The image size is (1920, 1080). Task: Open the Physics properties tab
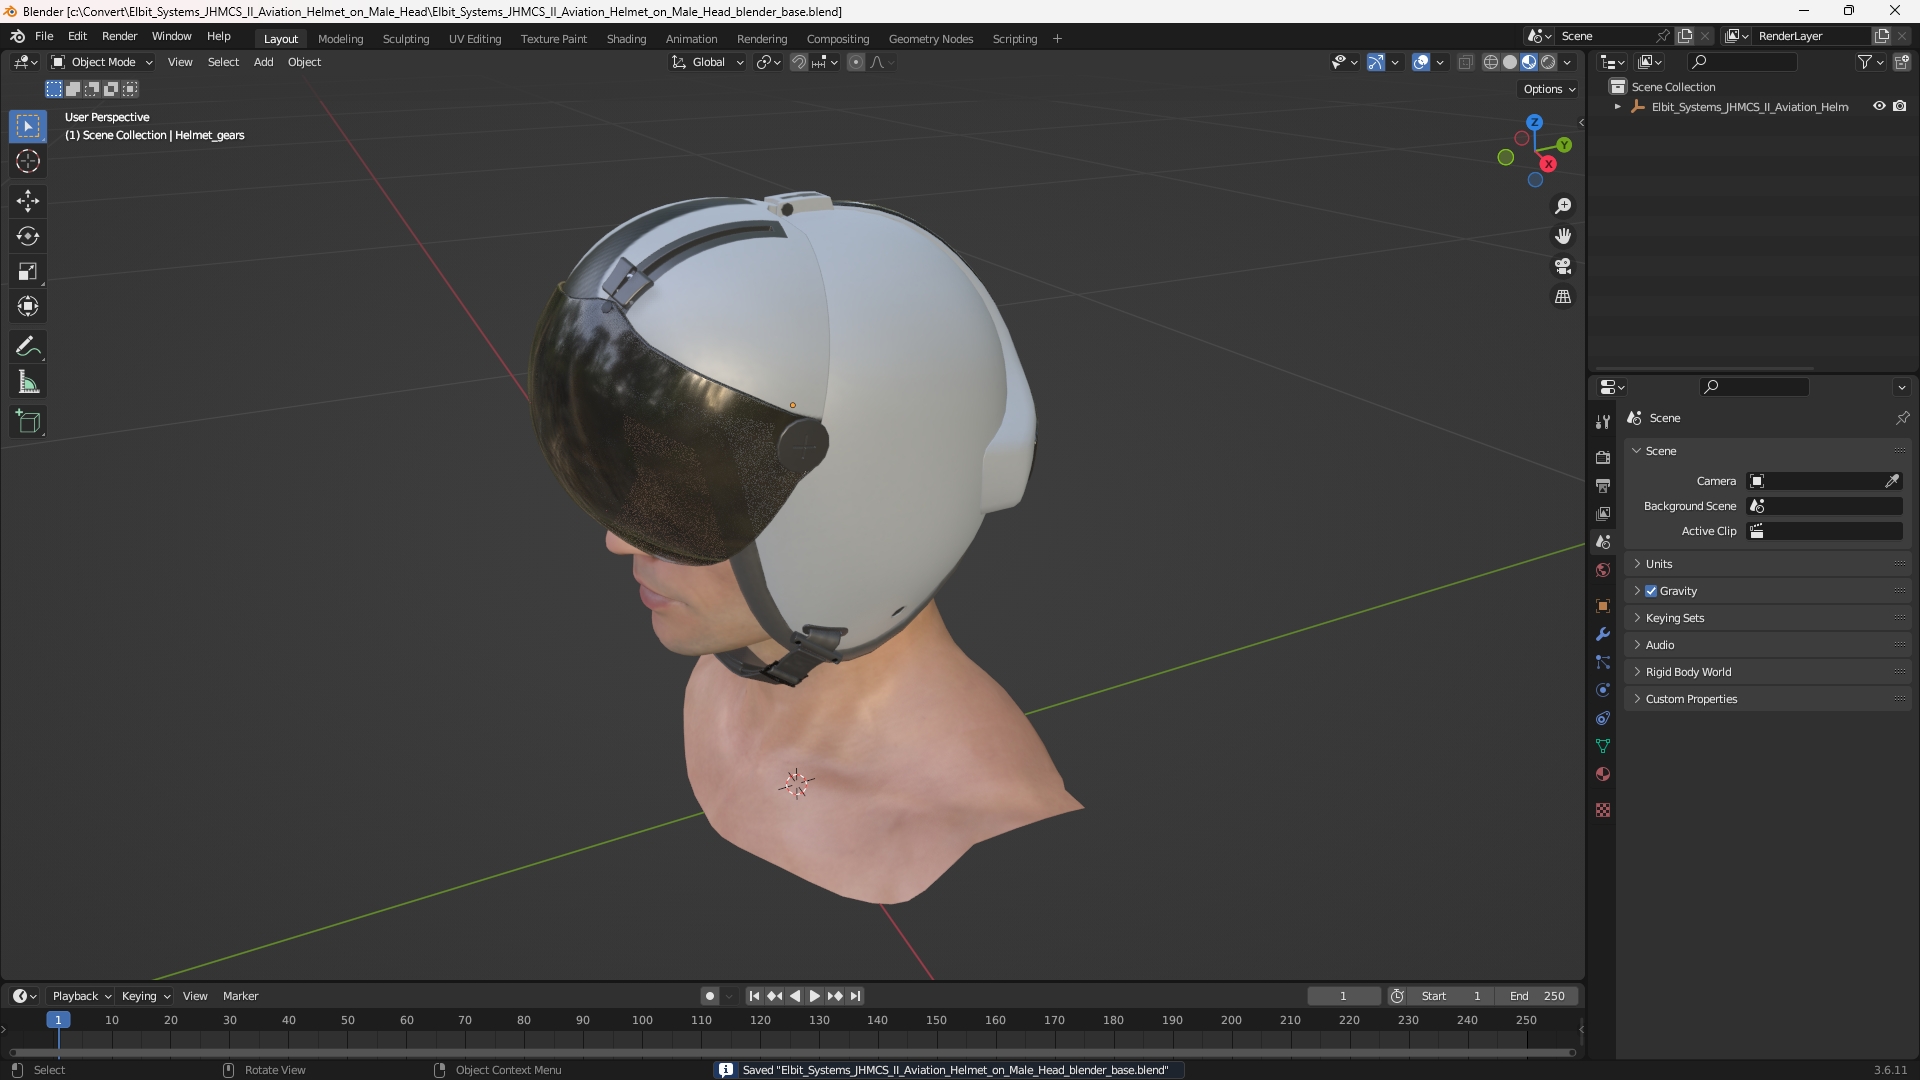pyautogui.click(x=1603, y=690)
